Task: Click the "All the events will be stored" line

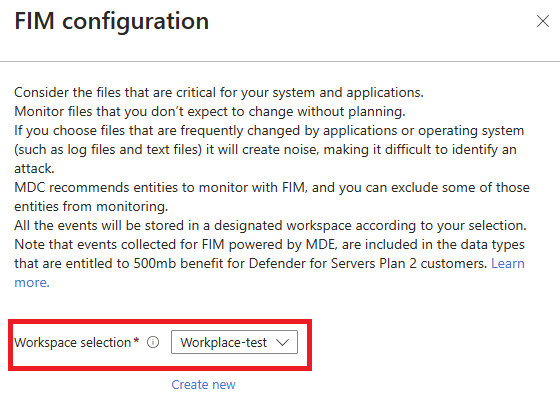Action: coord(270,225)
